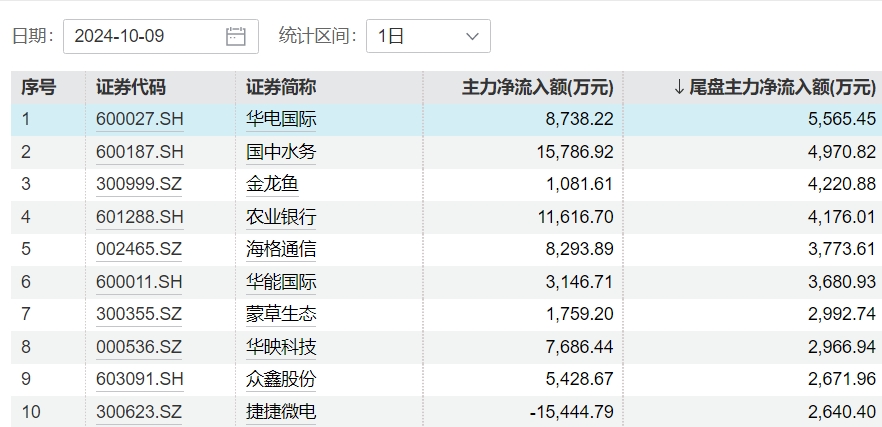This screenshot has height=427, width=882.
Task: Open stock code 601288.SH link
Action: coord(140,217)
